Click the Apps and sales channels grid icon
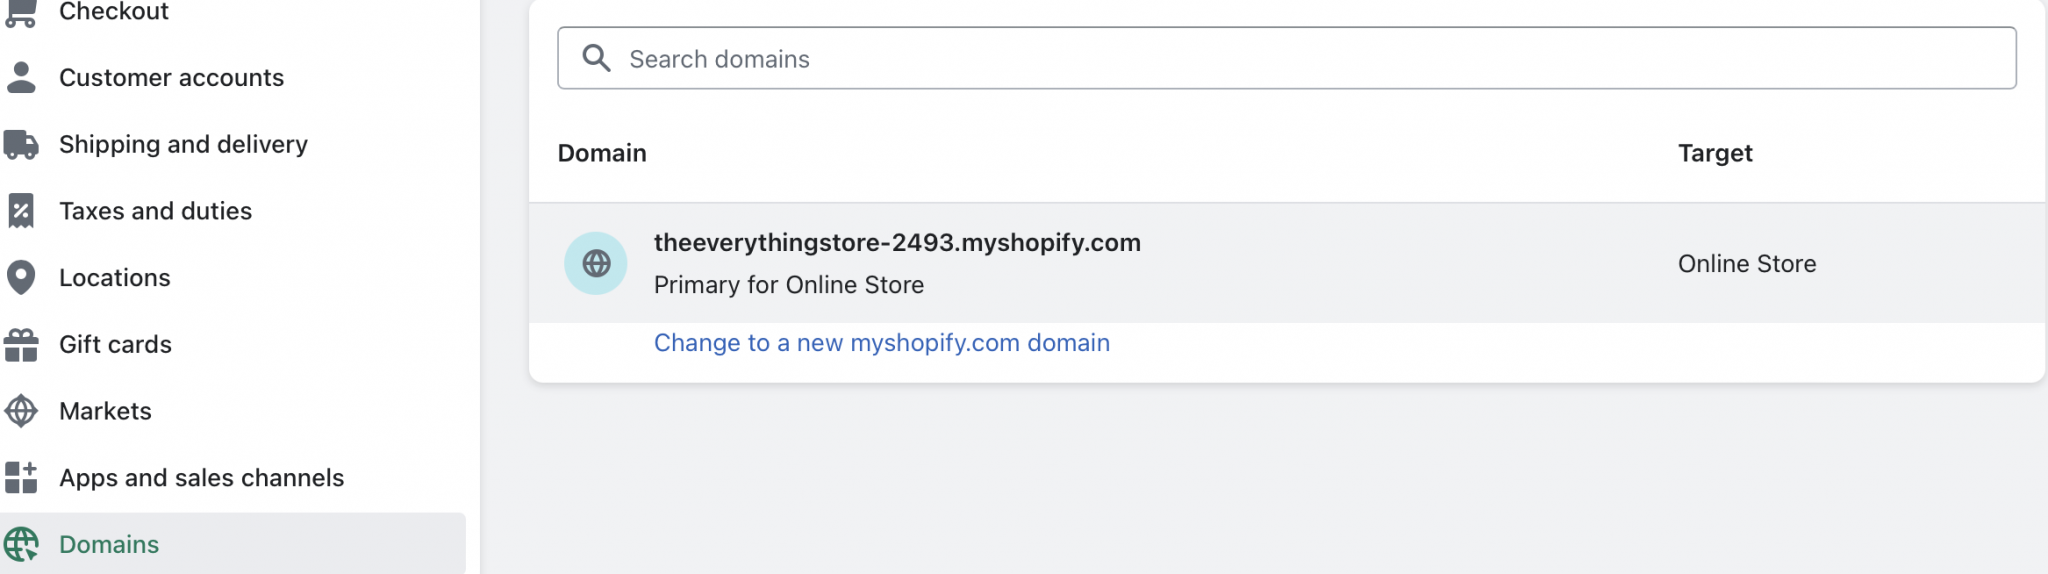The height and width of the screenshot is (574, 2048). point(21,477)
